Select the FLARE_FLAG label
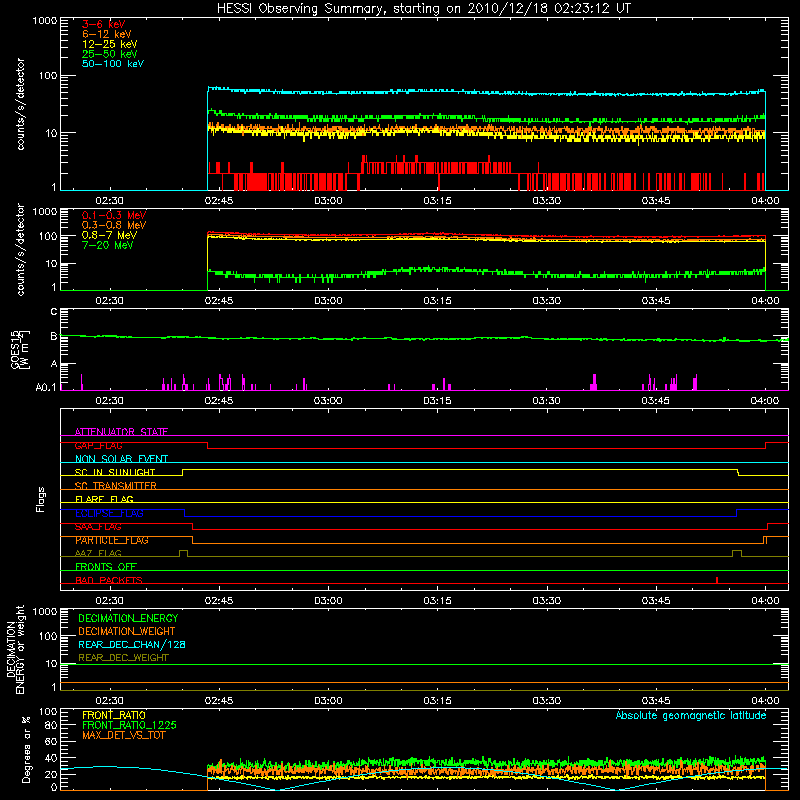The height and width of the screenshot is (800, 800). point(104,499)
